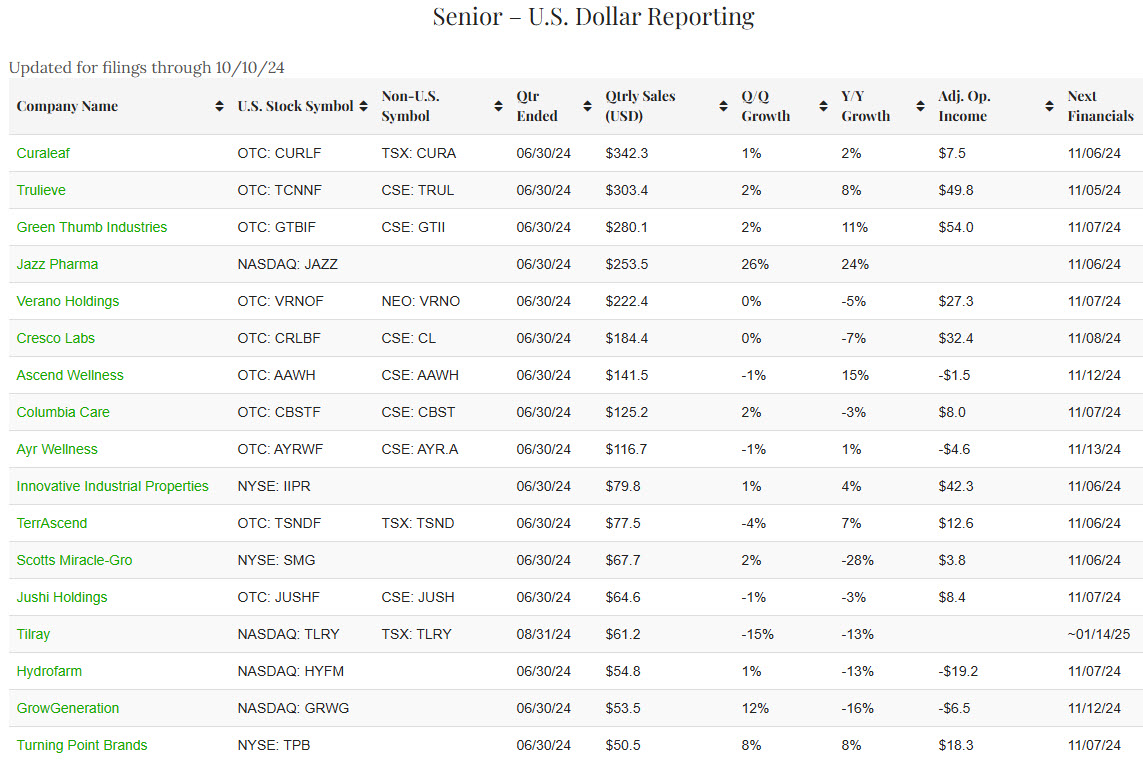Open the Cresco Labs link

pyautogui.click(x=56, y=338)
